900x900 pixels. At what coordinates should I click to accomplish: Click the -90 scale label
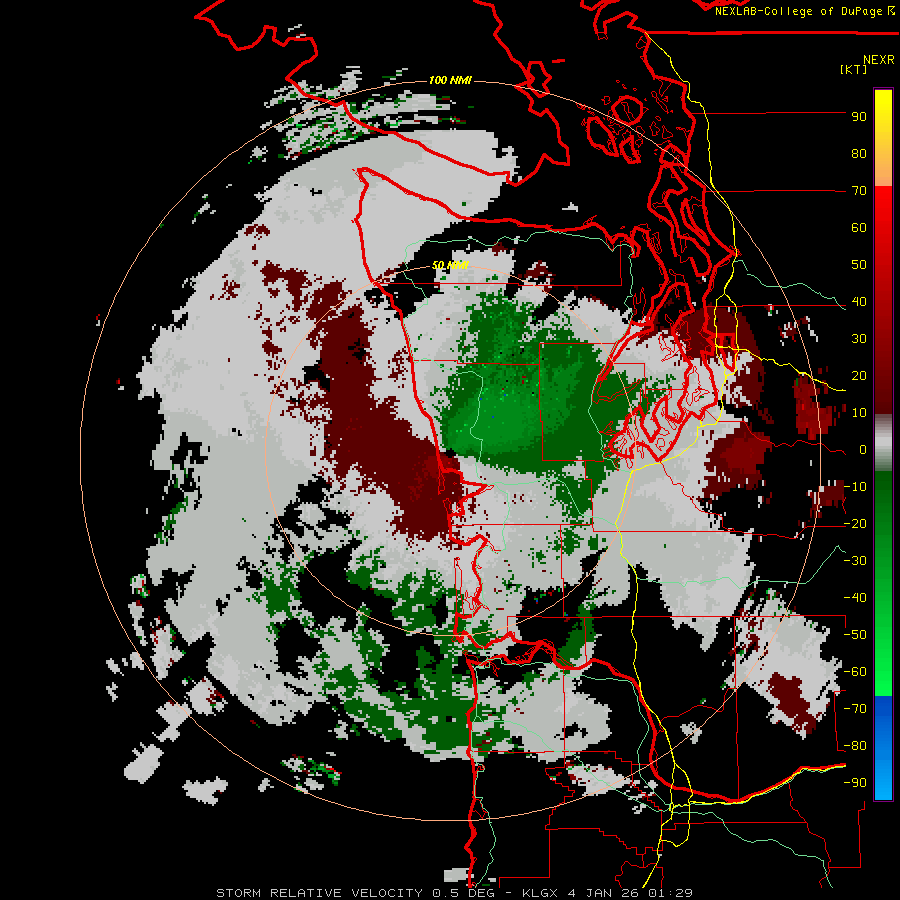pyautogui.click(x=855, y=783)
